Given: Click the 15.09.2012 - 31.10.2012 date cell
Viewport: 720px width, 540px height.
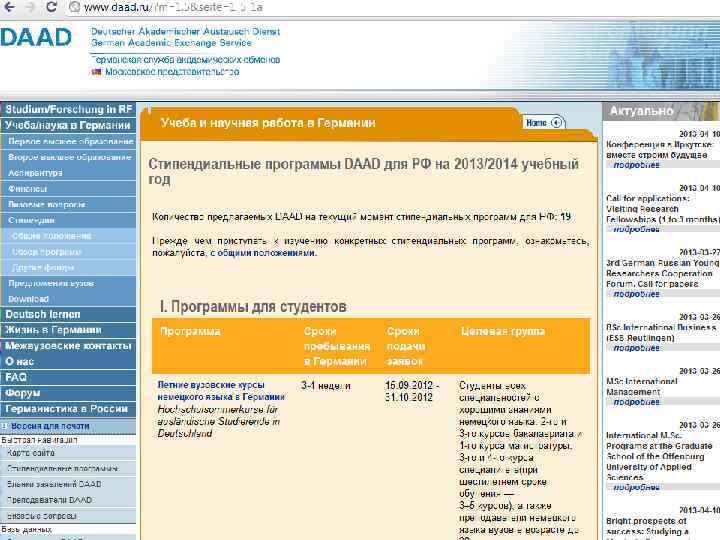Looking at the screenshot, I should tap(412, 391).
